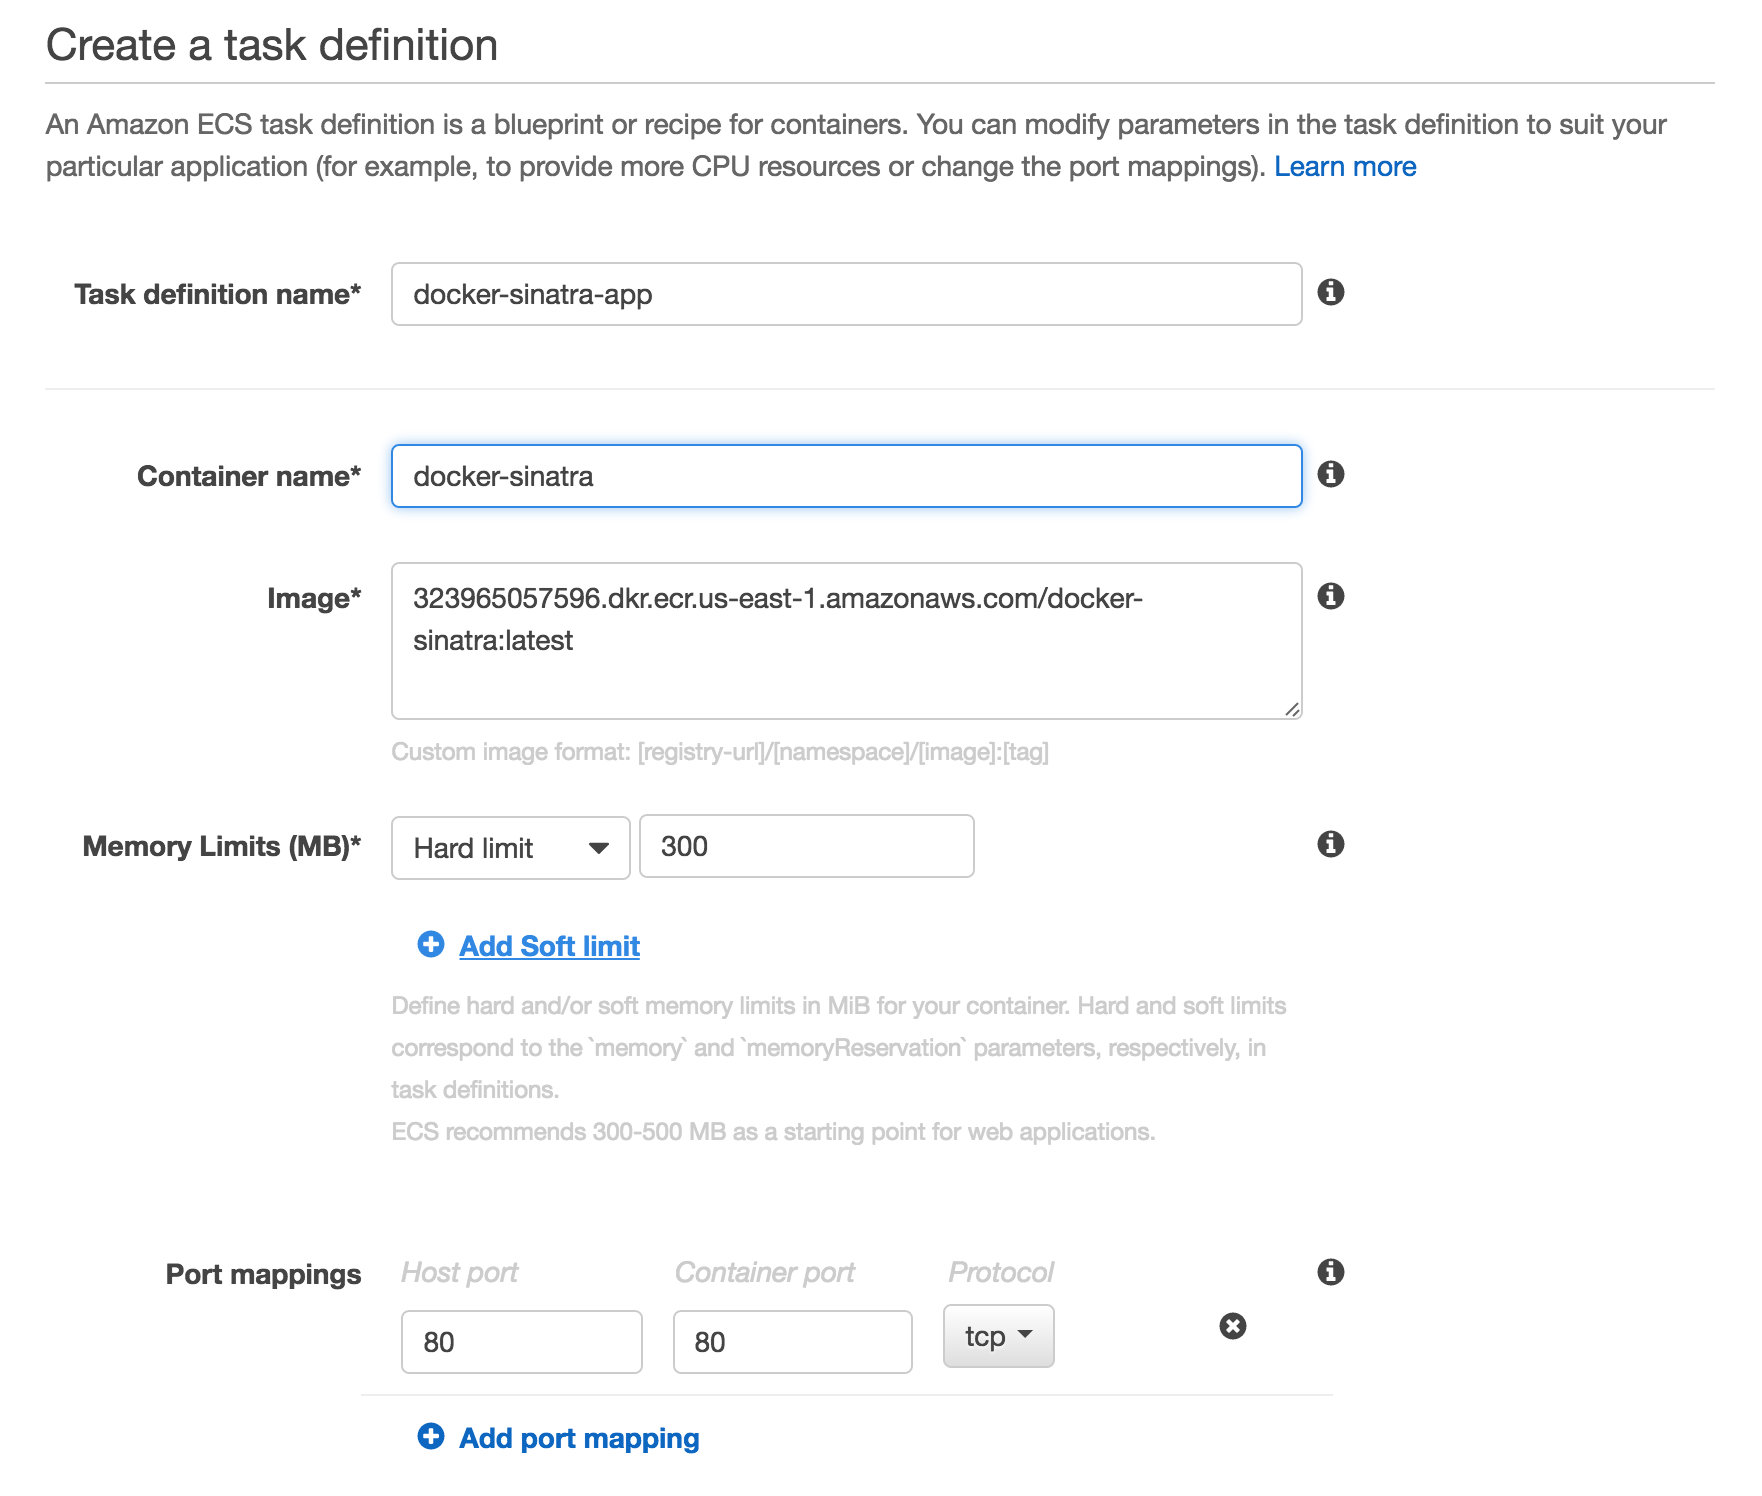Viewport: 1762px width, 1496px height.
Task: Click the plus icon beside Add port mapping
Action: [430, 1436]
